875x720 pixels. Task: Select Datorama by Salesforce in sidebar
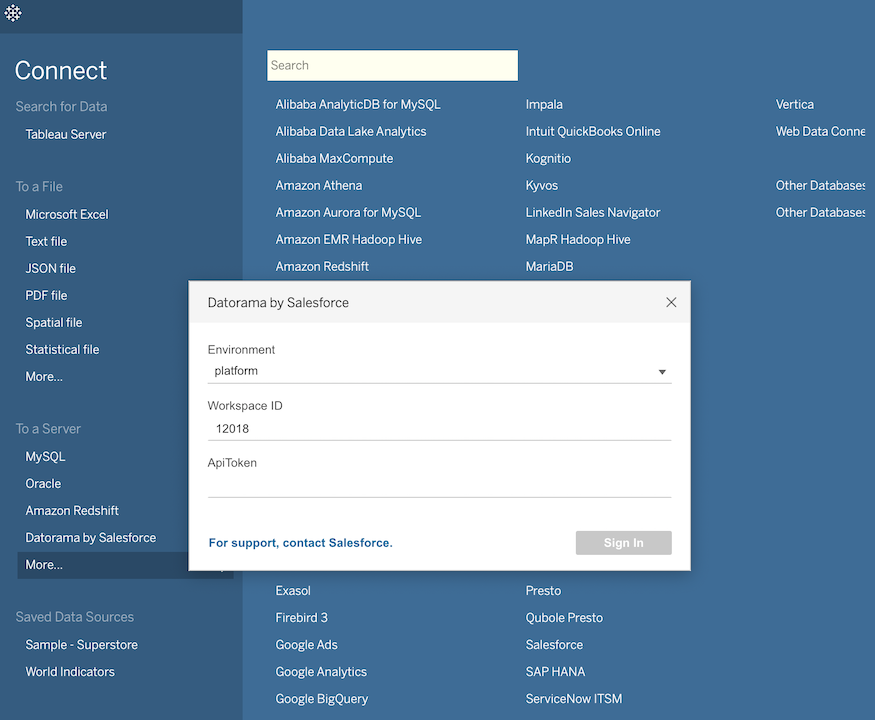90,538
